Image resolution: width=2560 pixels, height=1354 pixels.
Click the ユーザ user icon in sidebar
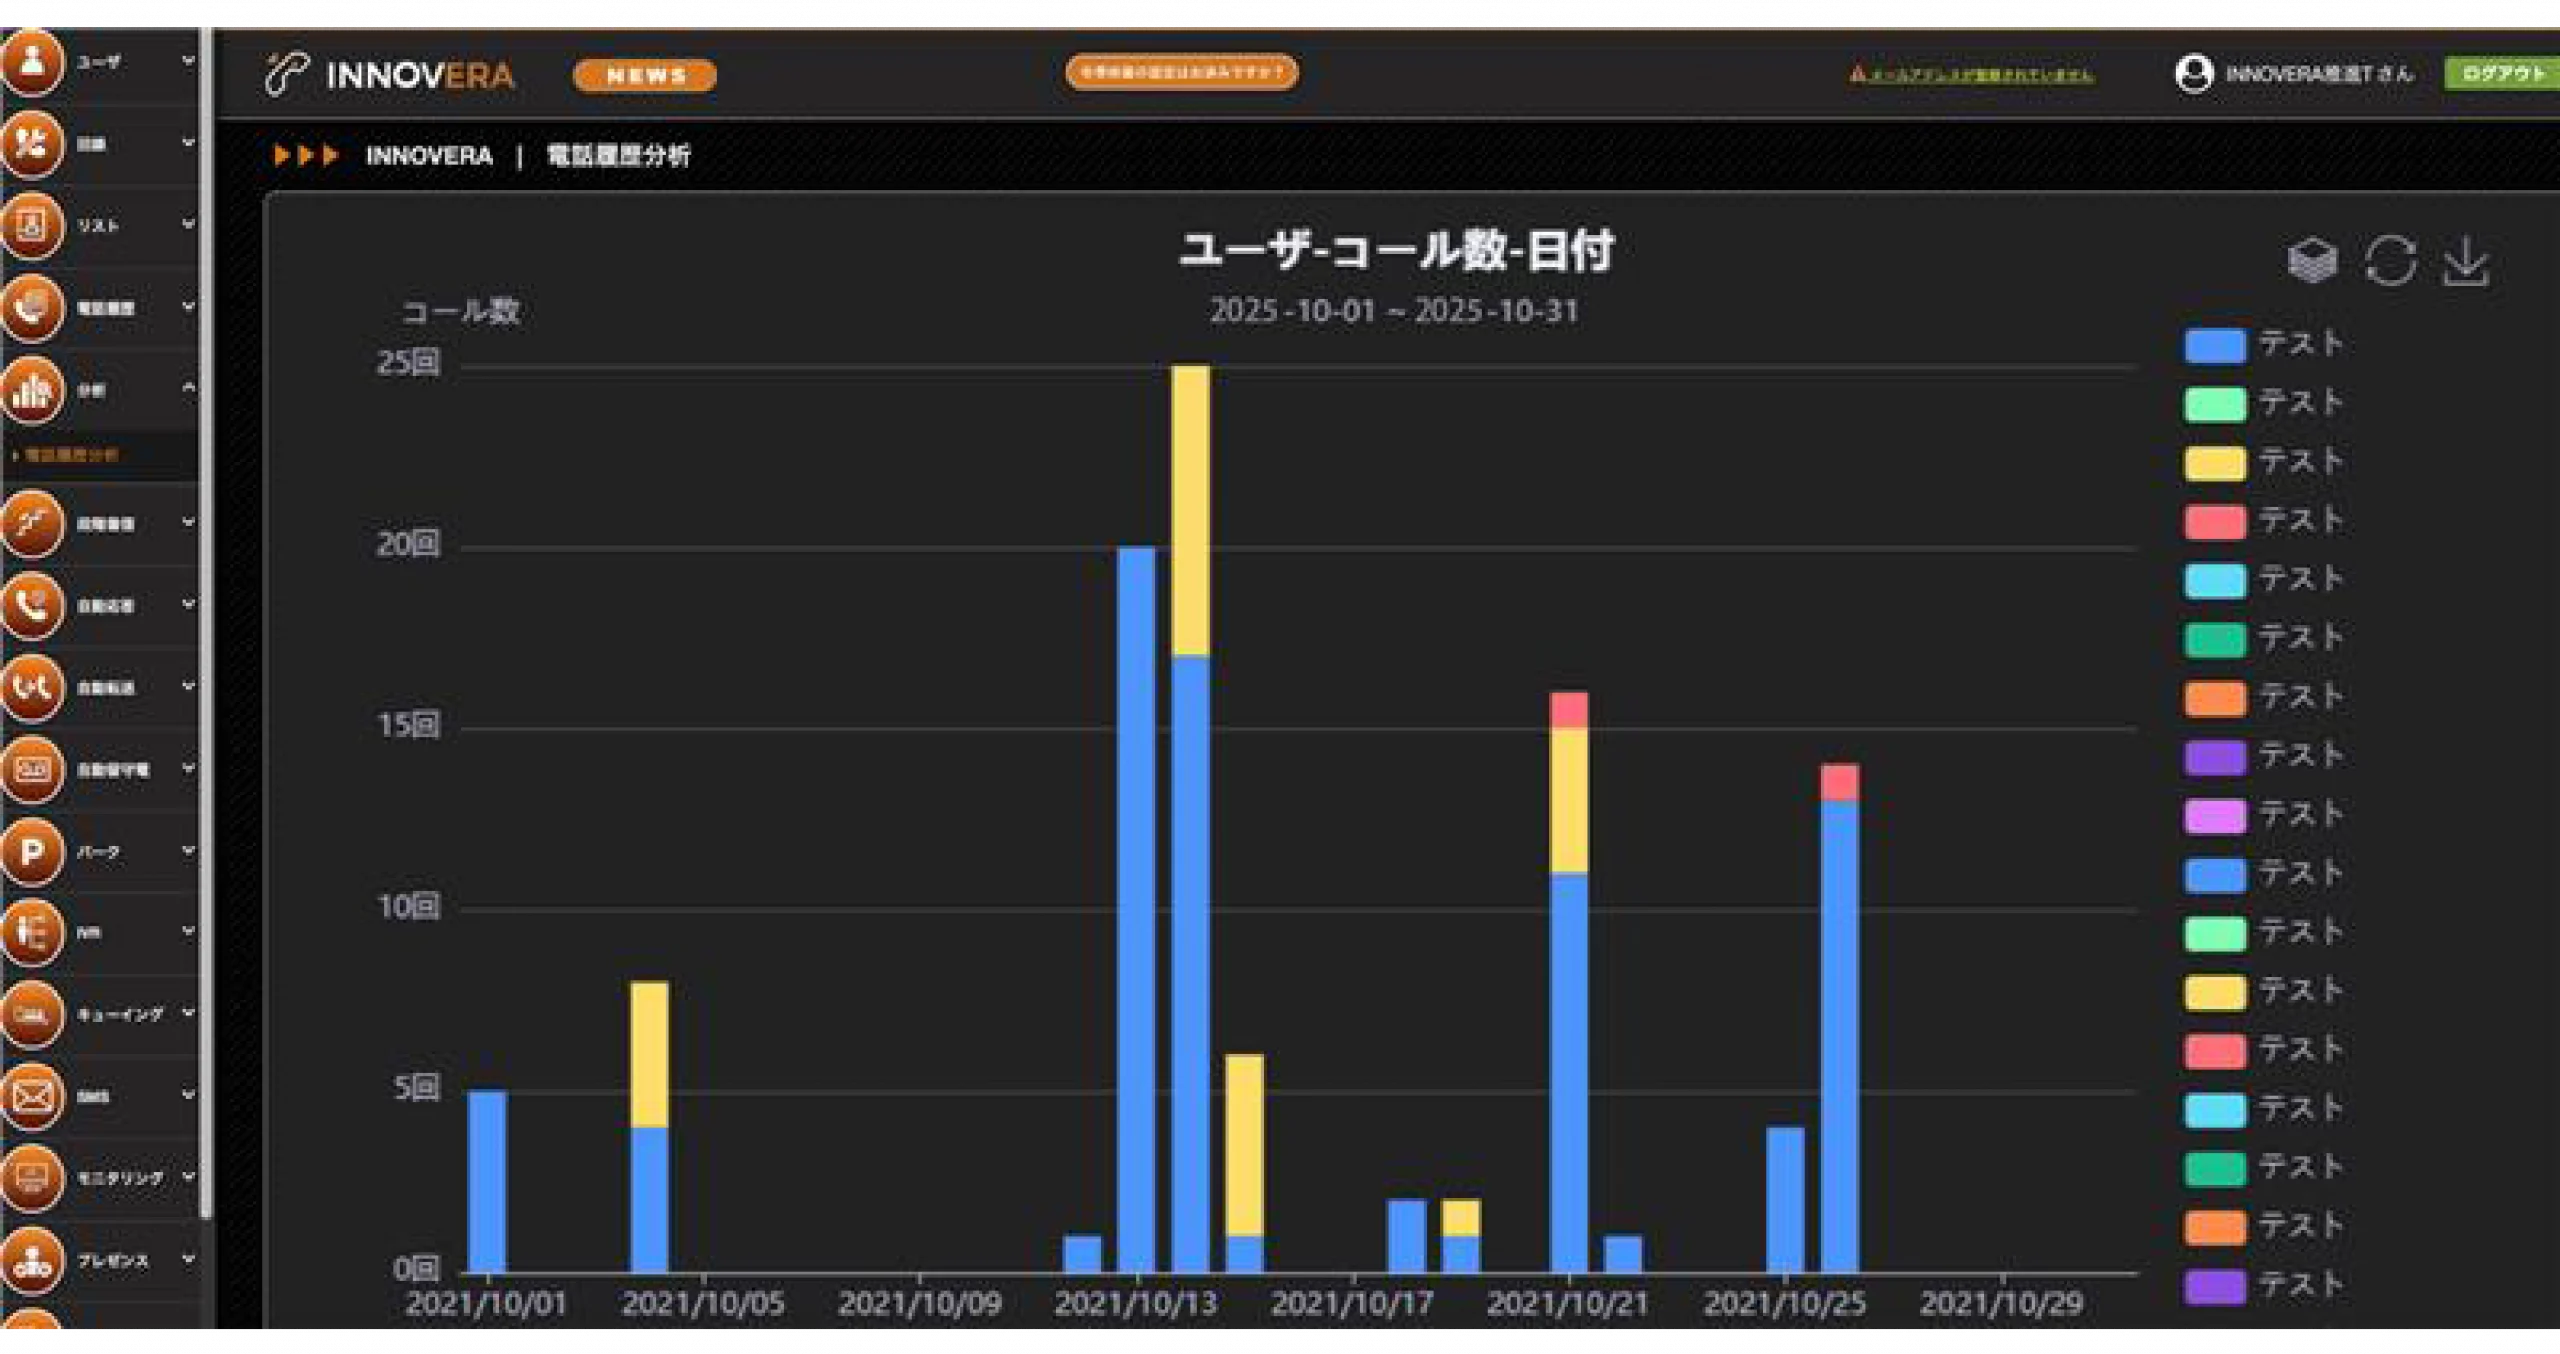point(32,62)
